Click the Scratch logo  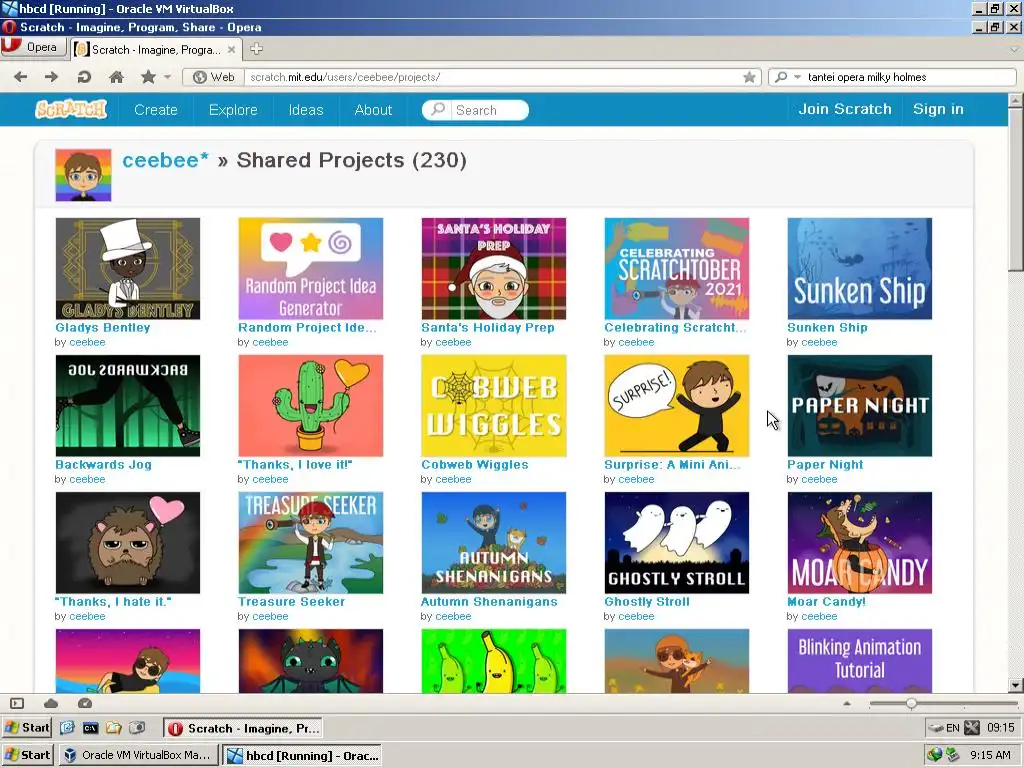pos(71,109)
